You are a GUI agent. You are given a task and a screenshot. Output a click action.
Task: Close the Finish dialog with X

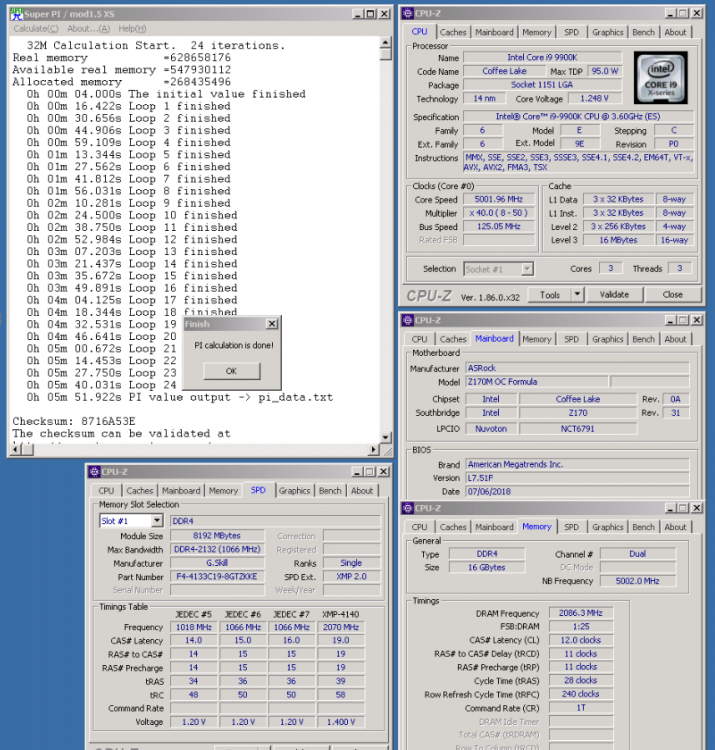[272, 324]
